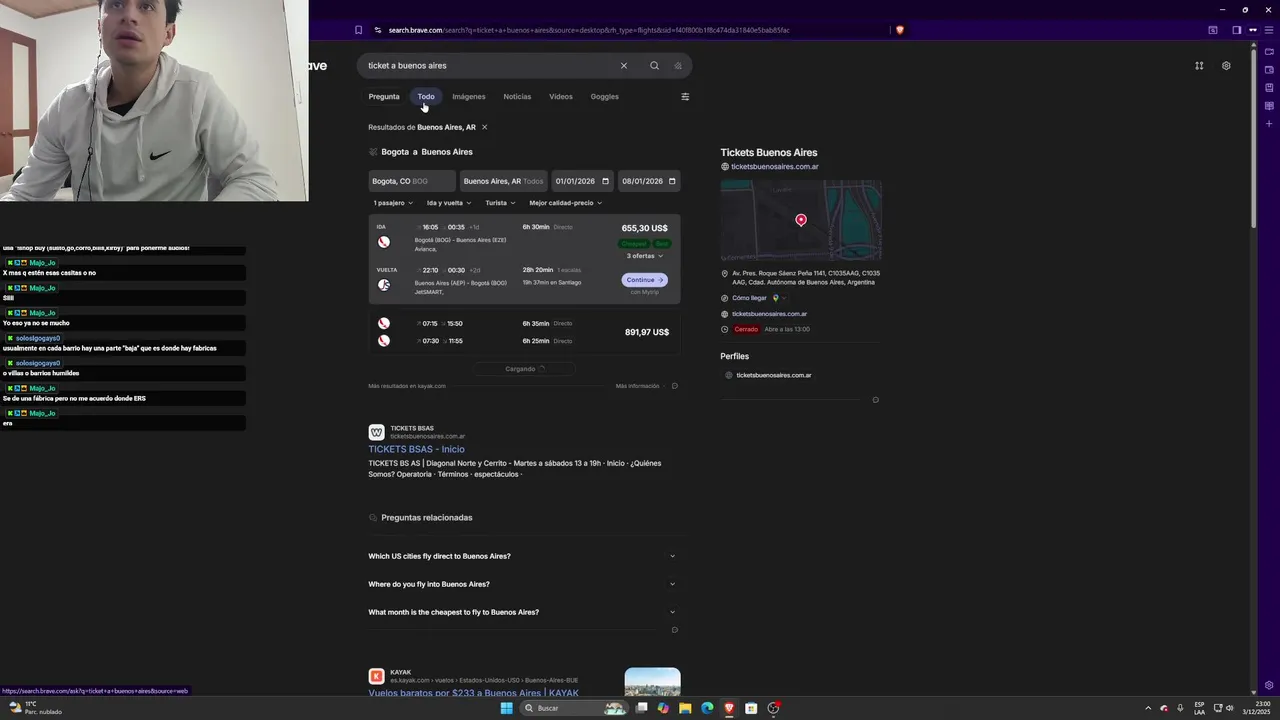Open Windows Start menu
This screenshot has width=1280, height=720.
click(x=506, y=708)
